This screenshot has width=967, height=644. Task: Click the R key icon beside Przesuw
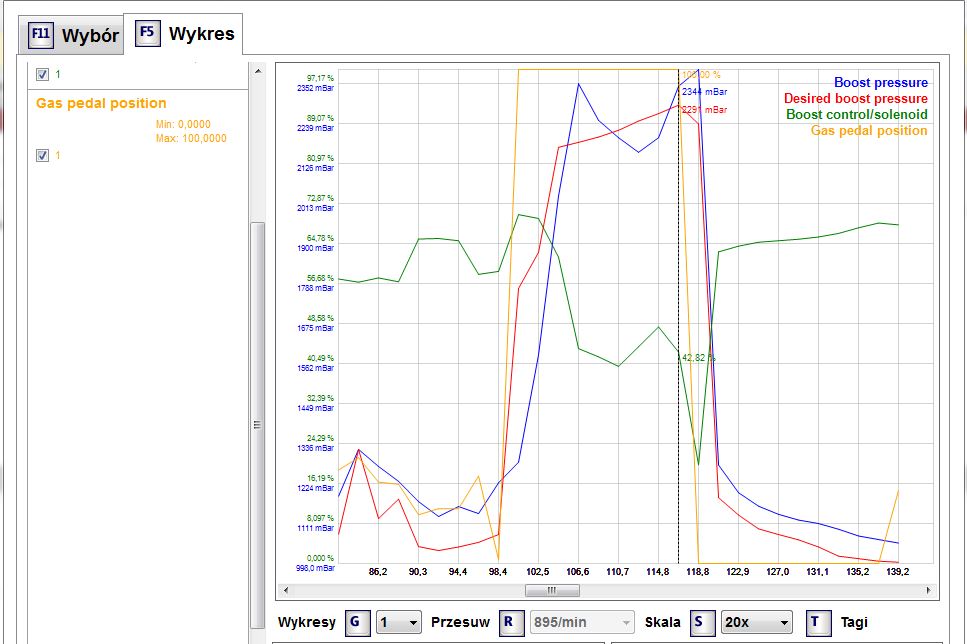pyautogui.click(x=508, y=622)
